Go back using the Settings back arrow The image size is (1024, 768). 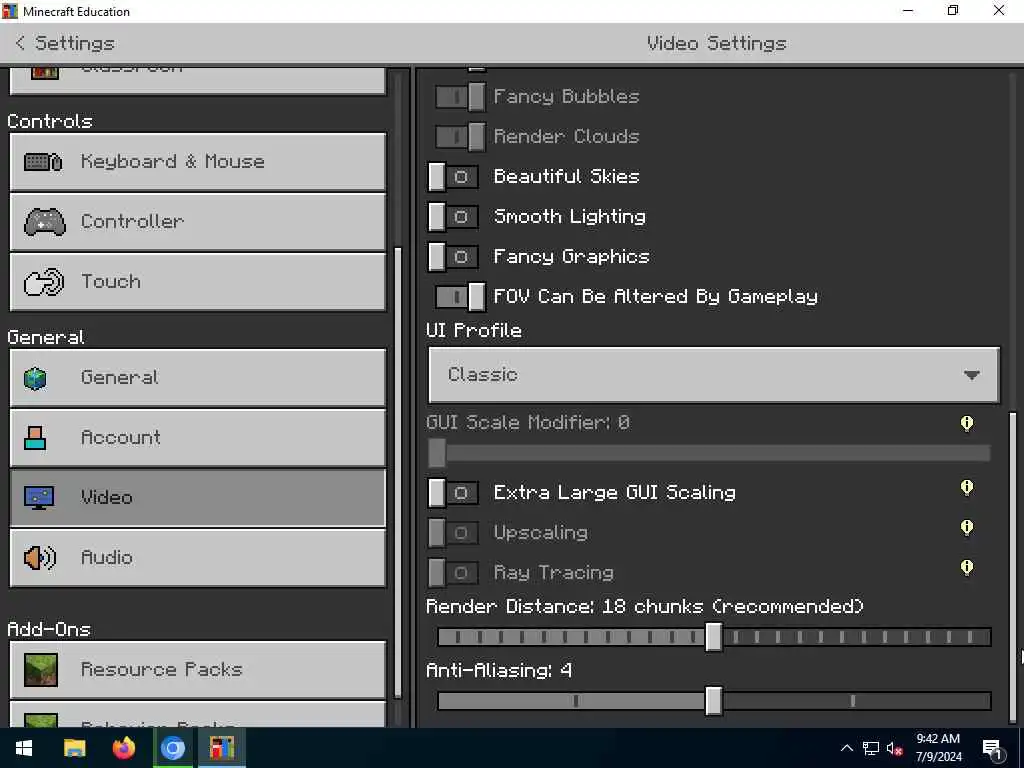pyautogui.click(x=20, y=43)
